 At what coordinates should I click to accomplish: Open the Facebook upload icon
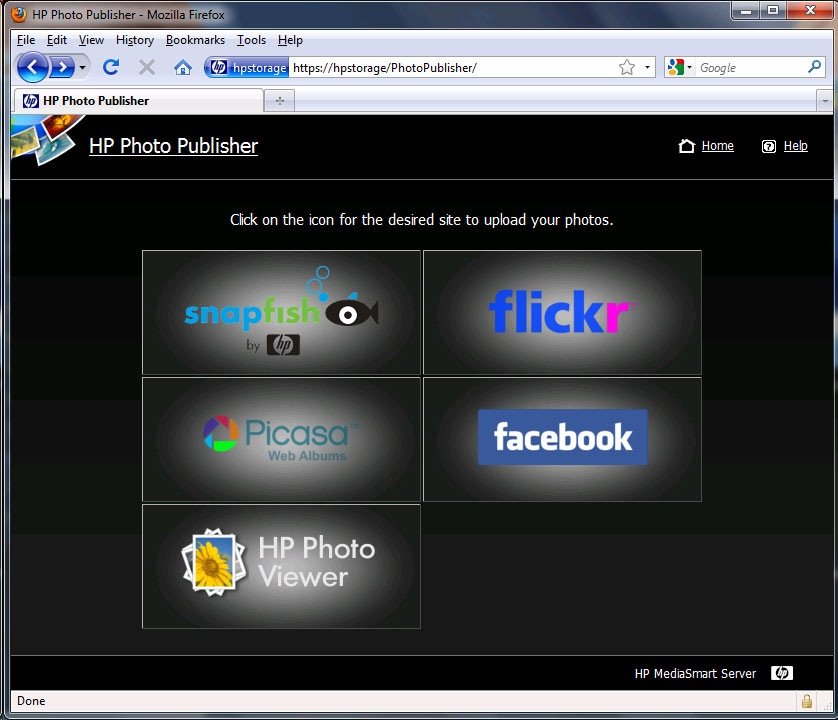(562, 439)
